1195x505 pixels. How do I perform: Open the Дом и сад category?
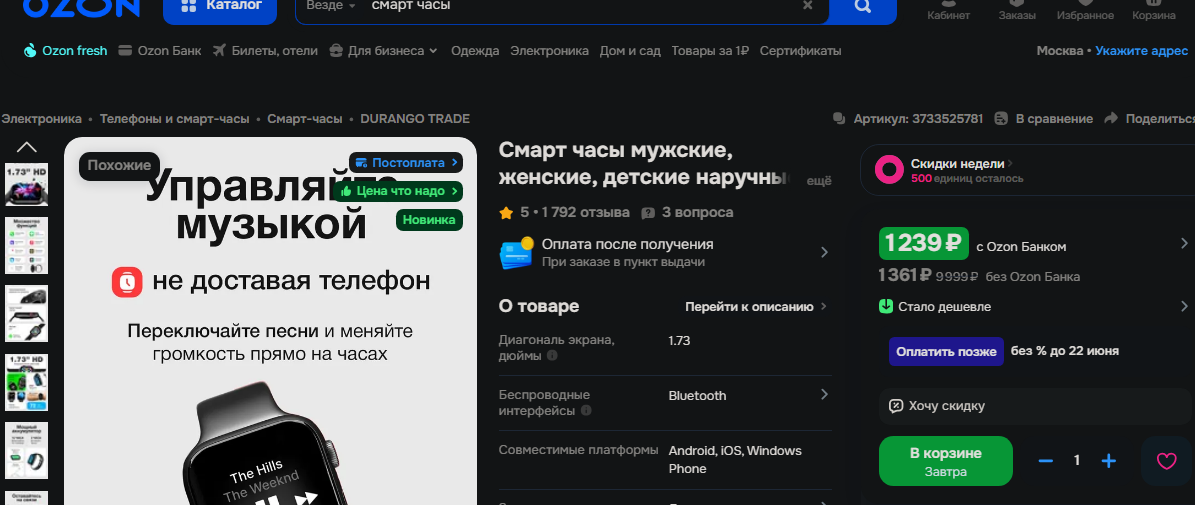pyautogui.click(x=630, y=51)
